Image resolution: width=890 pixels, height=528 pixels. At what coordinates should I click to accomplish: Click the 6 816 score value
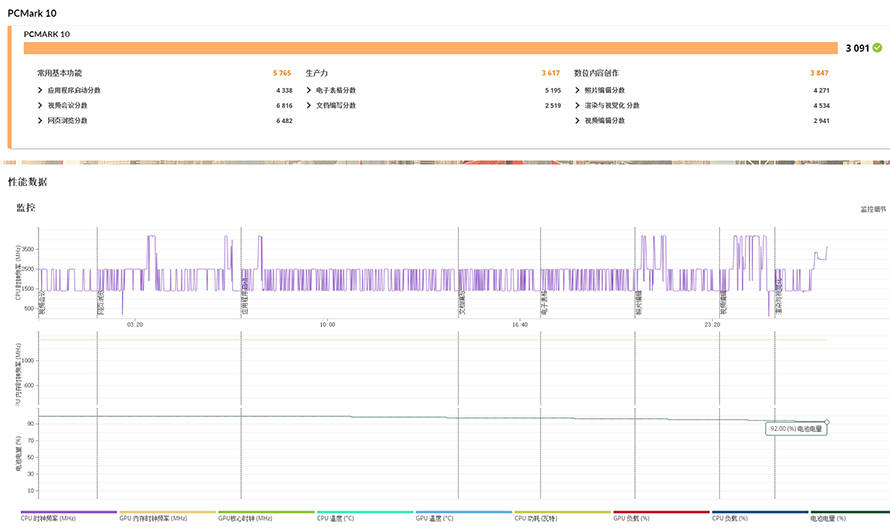coord(284,106)
